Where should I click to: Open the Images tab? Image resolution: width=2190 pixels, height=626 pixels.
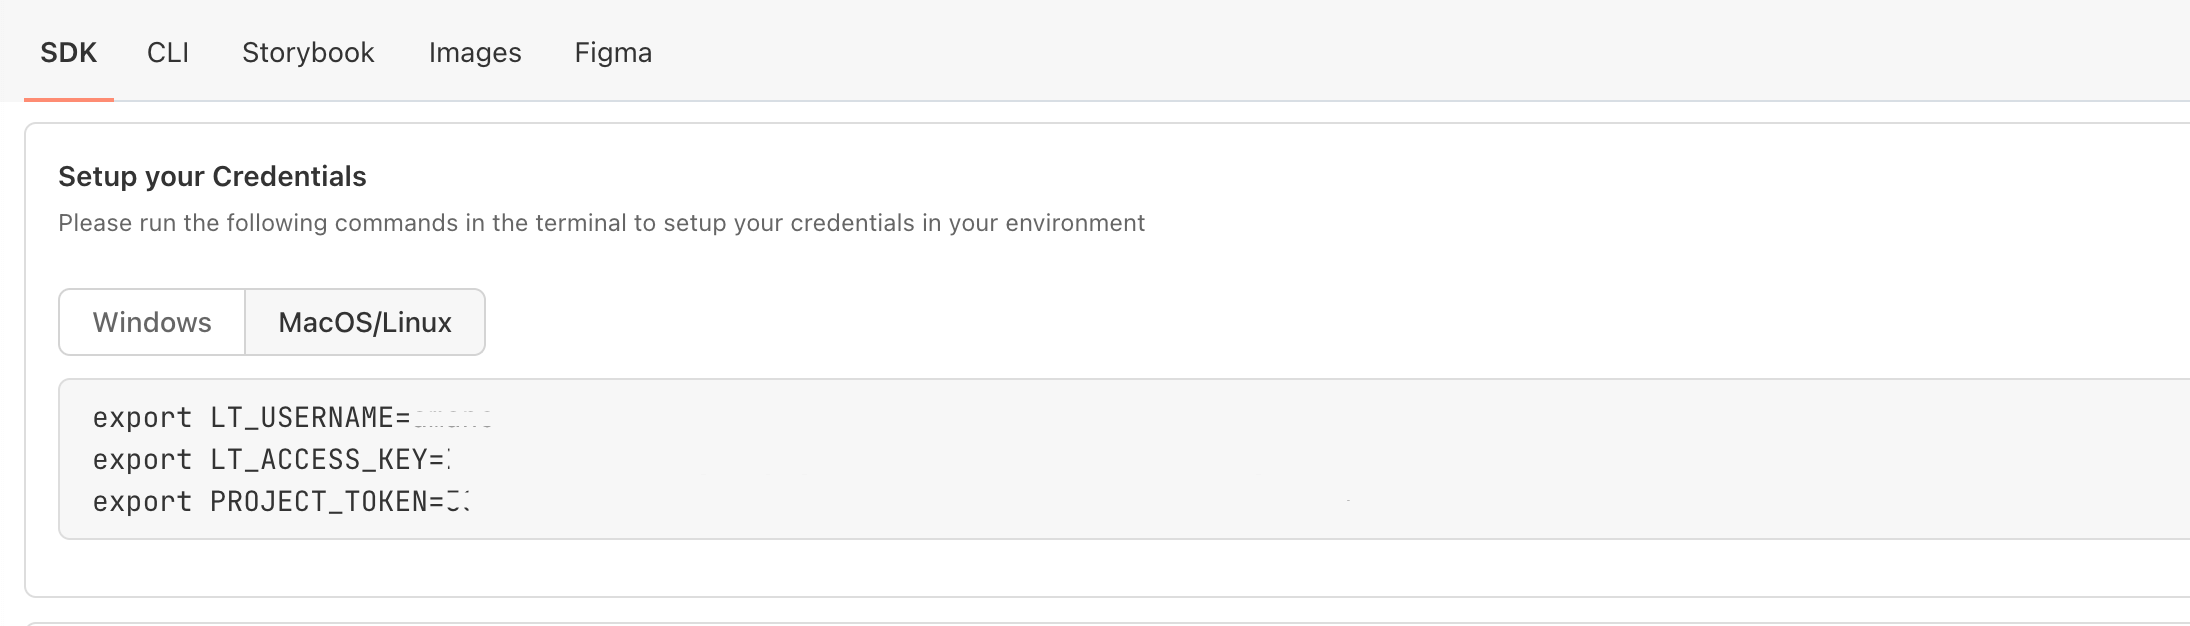pos(475,52)
